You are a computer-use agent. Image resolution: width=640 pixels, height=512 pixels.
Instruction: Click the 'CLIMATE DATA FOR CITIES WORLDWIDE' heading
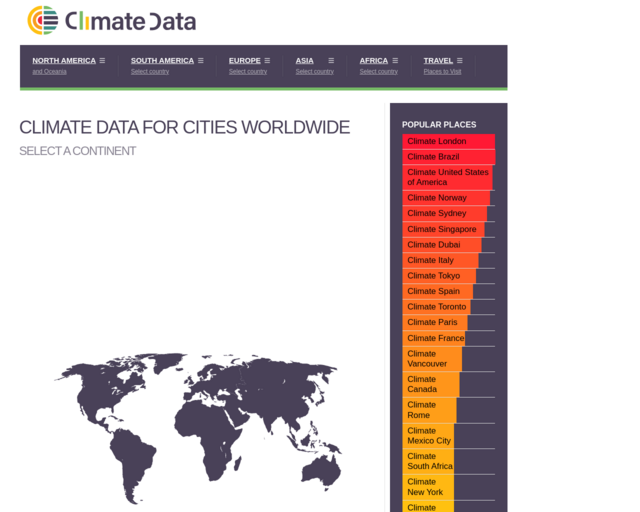pyautogui.click(x=184, y=127)
